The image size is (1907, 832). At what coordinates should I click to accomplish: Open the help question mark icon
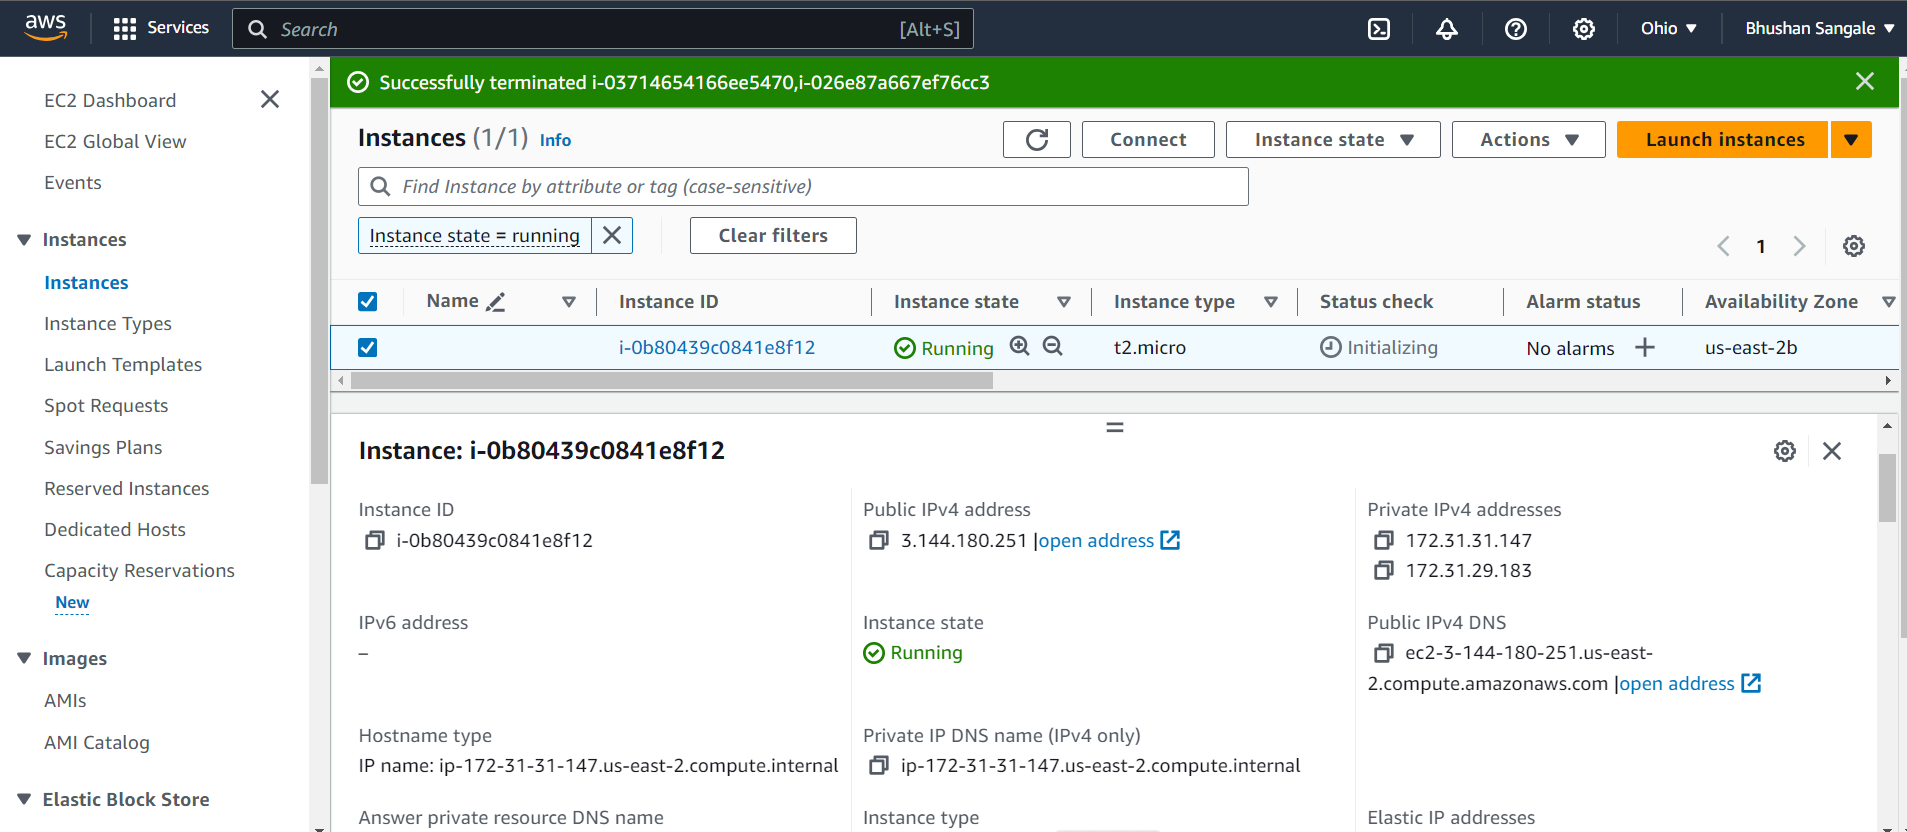[1516, 29]
